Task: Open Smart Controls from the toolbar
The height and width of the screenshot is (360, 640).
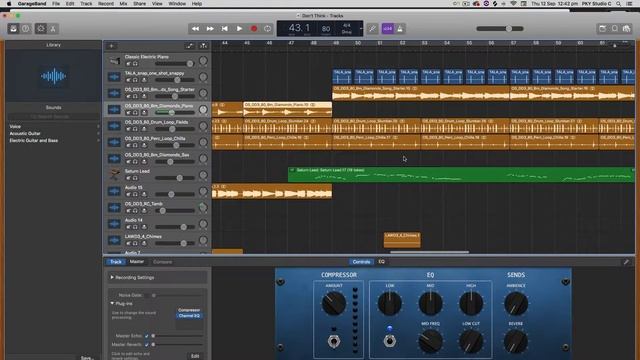Action: 40,29
